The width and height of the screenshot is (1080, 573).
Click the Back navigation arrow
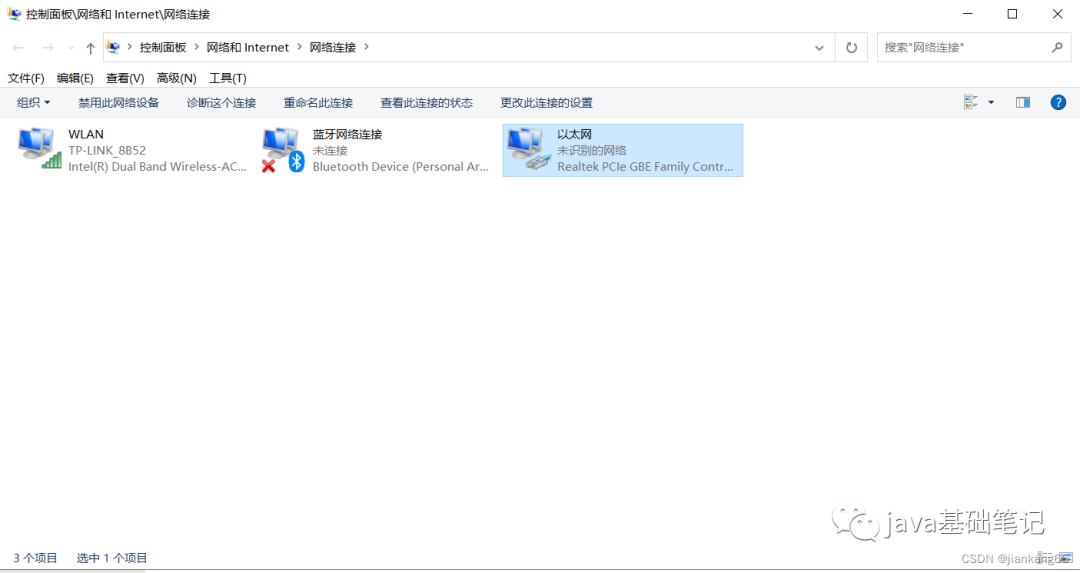tap(19, 48)
